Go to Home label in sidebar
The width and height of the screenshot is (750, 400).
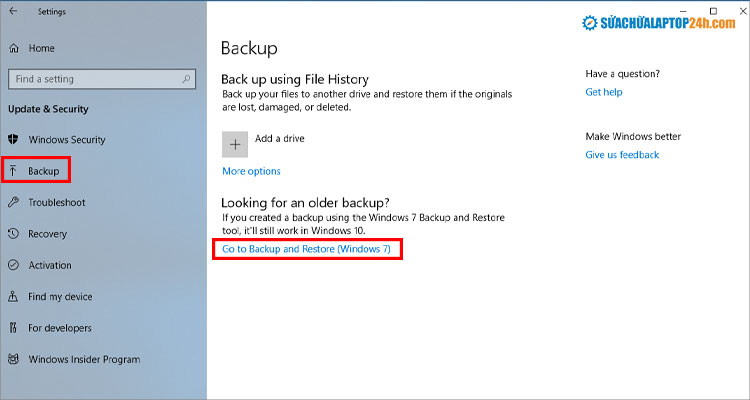click(x=41, y=48)
